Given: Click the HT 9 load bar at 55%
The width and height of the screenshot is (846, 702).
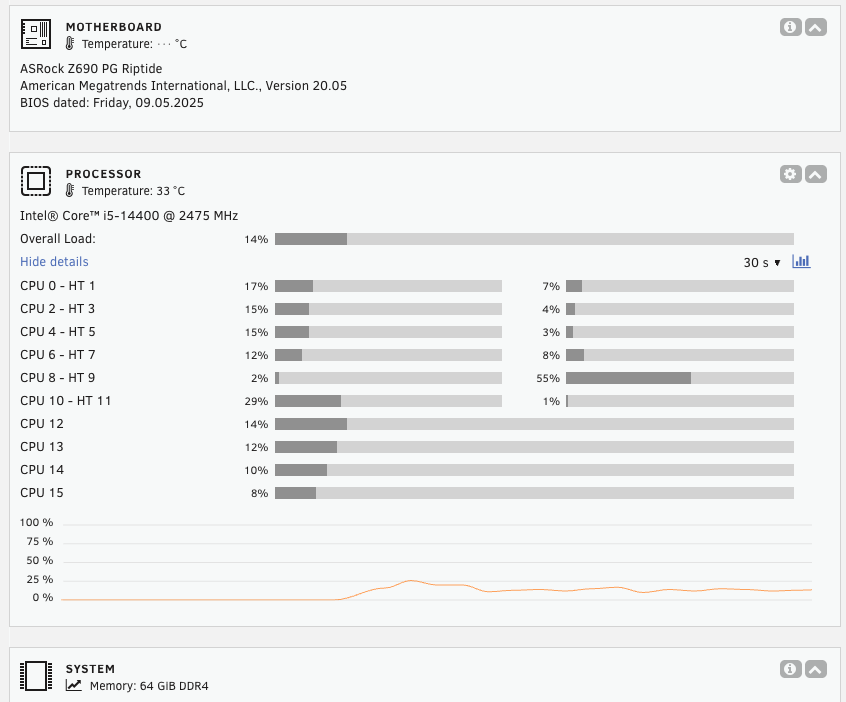Looking at the screenshot, I should (x=680, y=378).
